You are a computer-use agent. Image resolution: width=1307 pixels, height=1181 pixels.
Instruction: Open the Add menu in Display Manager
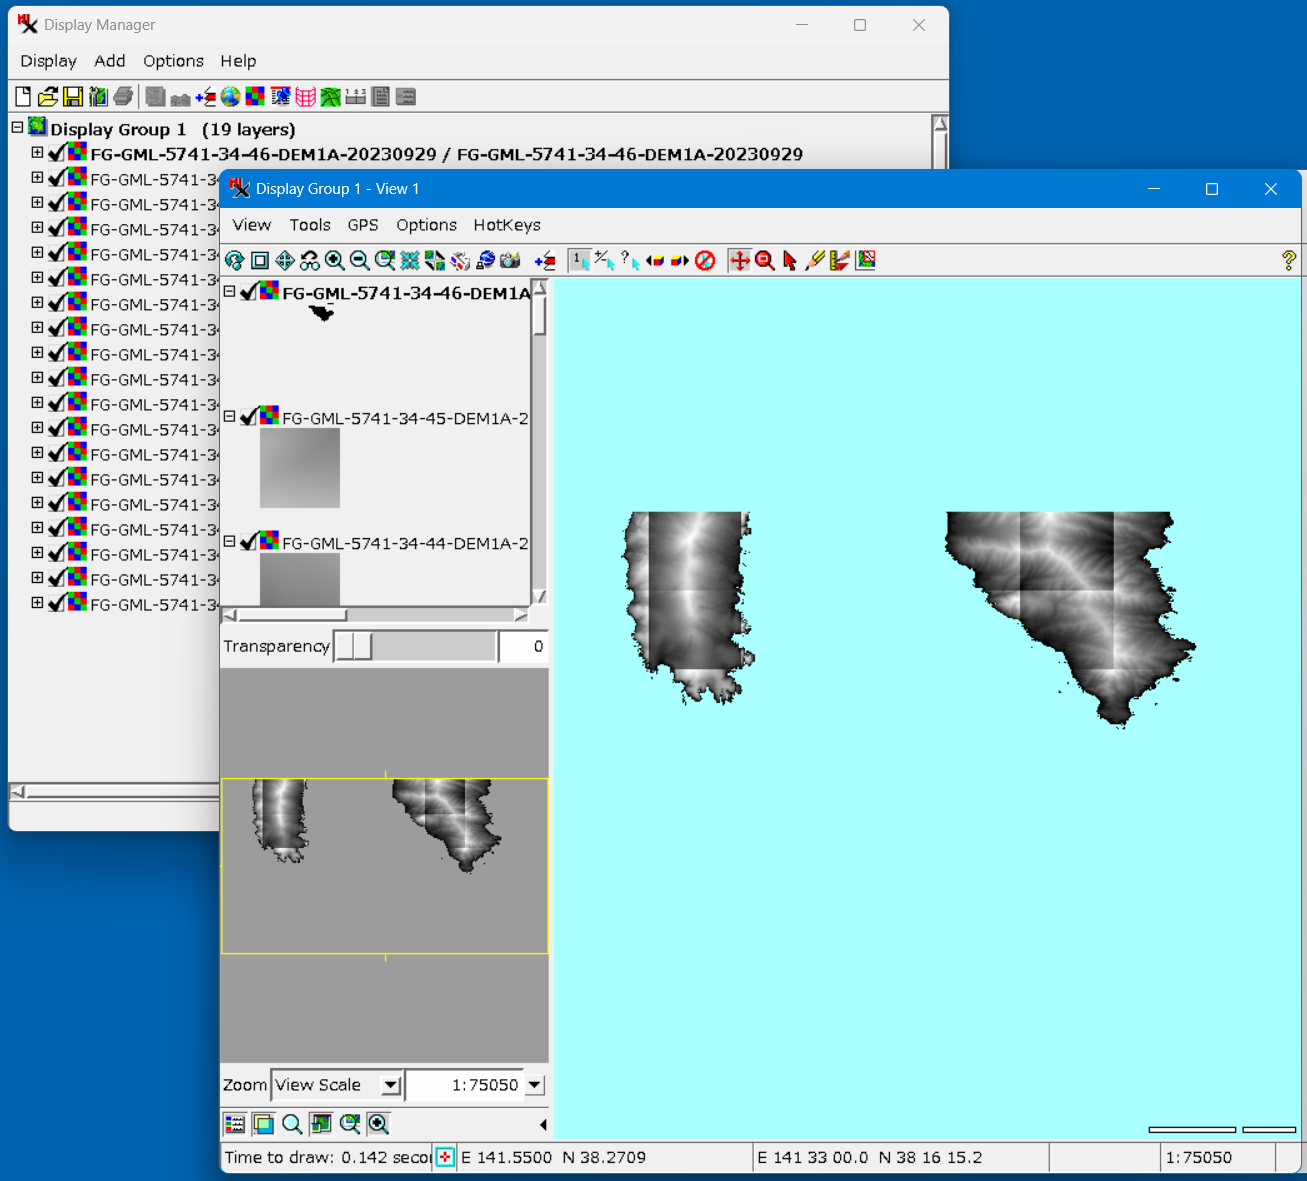[109, 61]
